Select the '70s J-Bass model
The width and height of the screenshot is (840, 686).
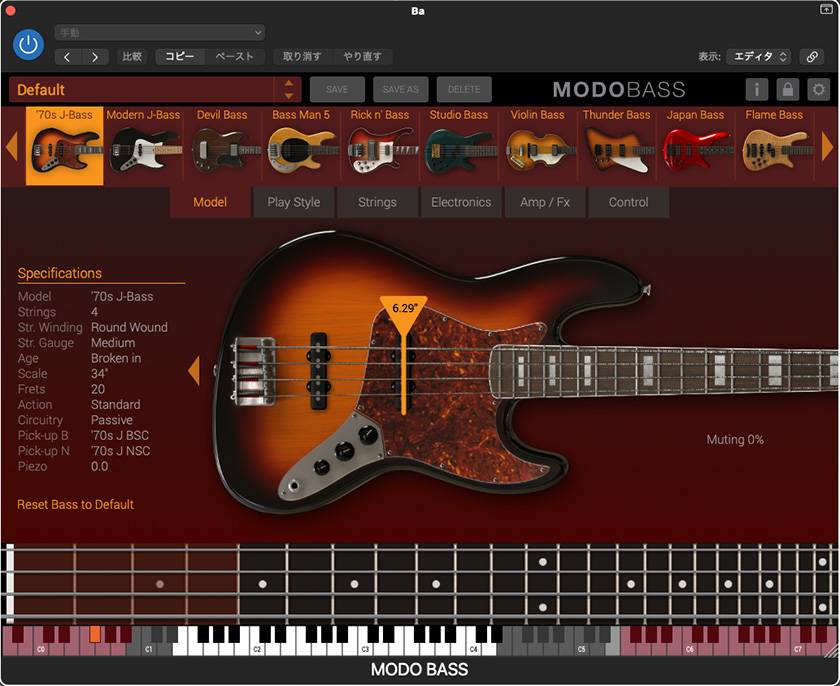pyautogui.click(x=64, y=146)
